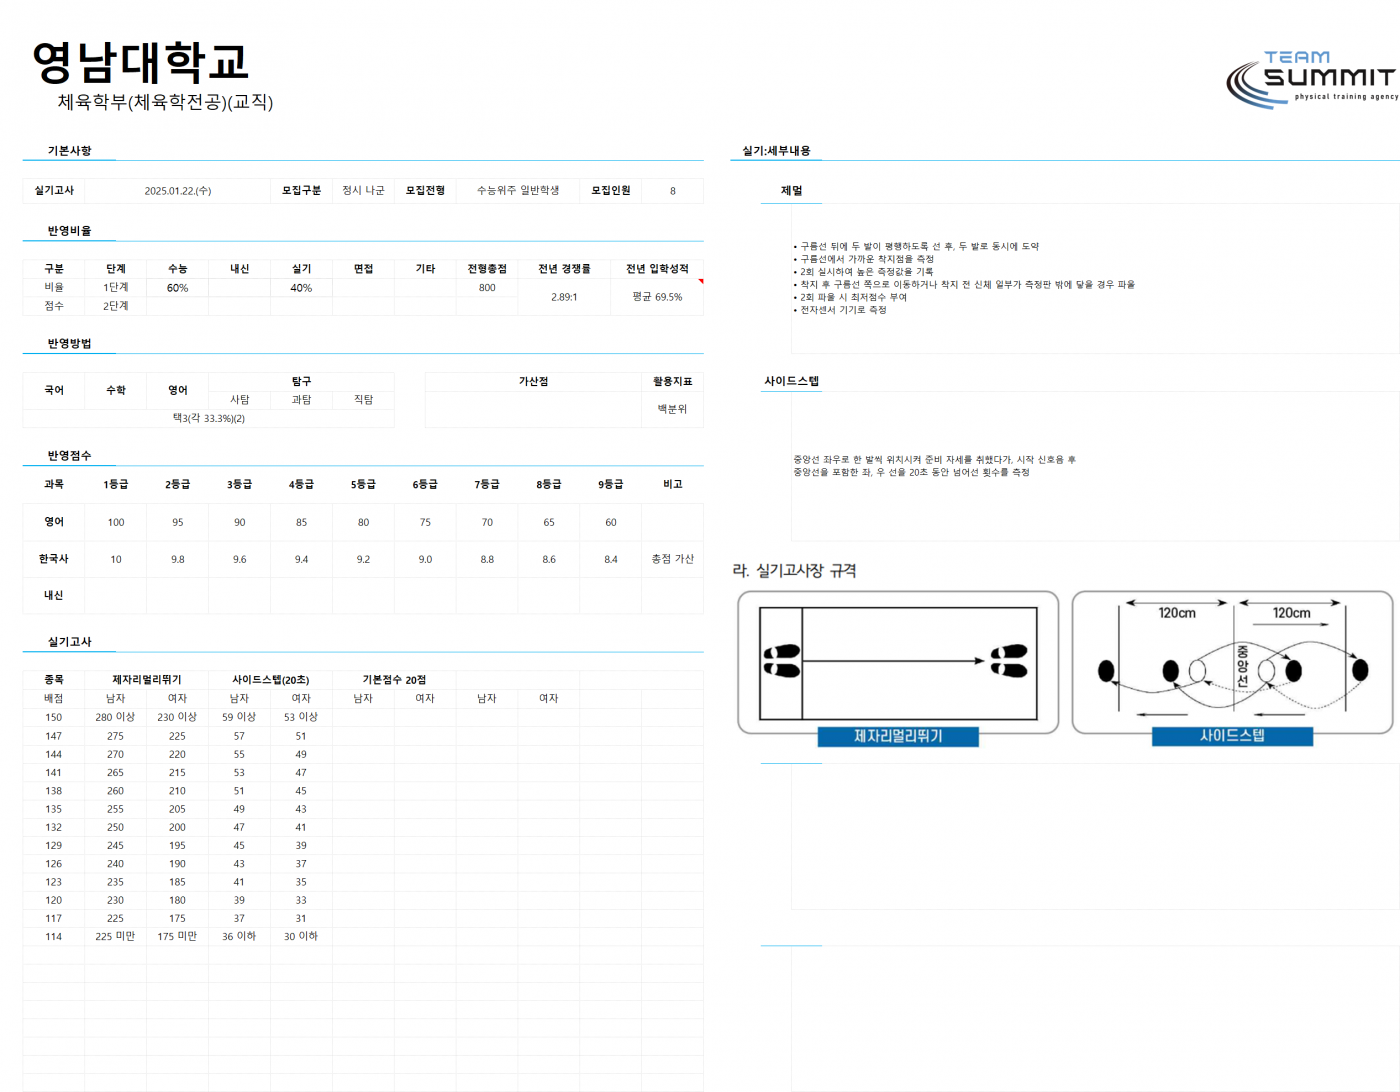This screenshot has width=1400, height=1092.
Task: Click the 전형총점 value 800
Action: coord(487,288)
